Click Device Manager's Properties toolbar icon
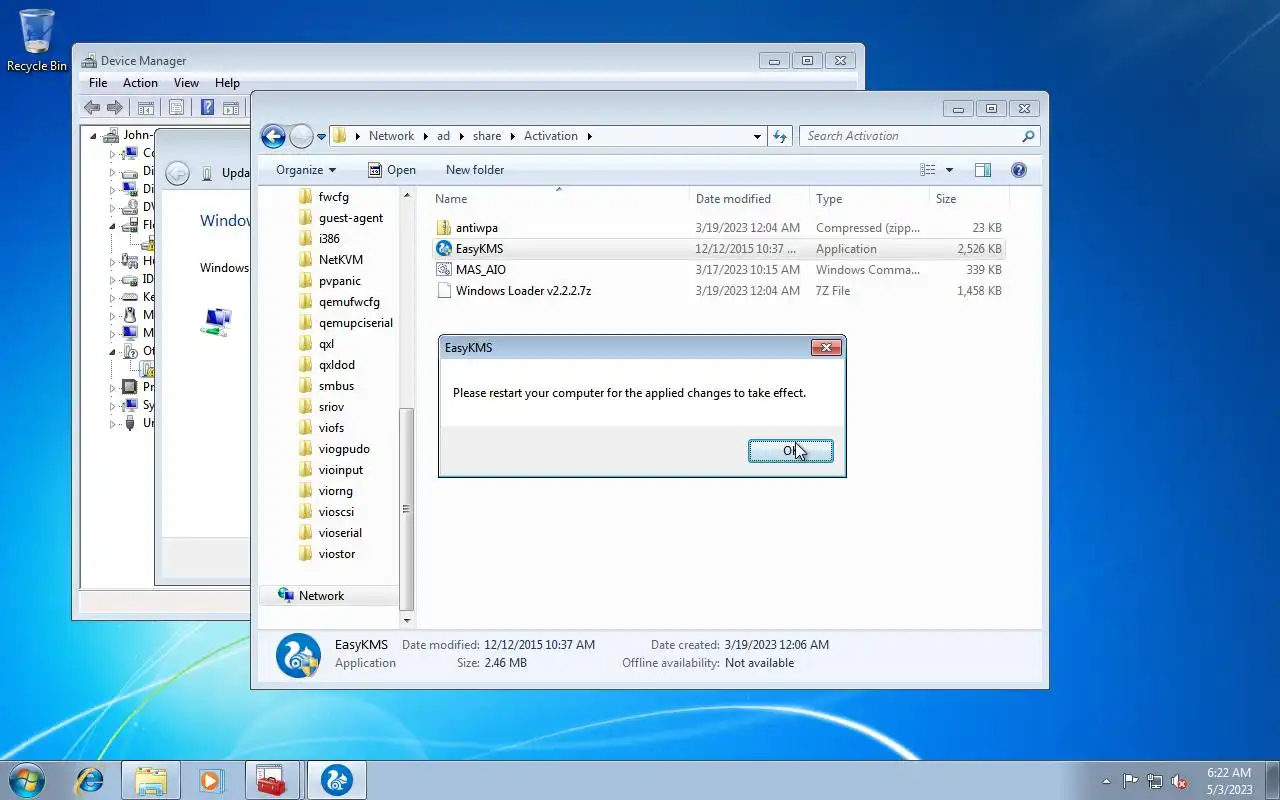Viewport: 1280px width, 800px height. tap(176, 108)
